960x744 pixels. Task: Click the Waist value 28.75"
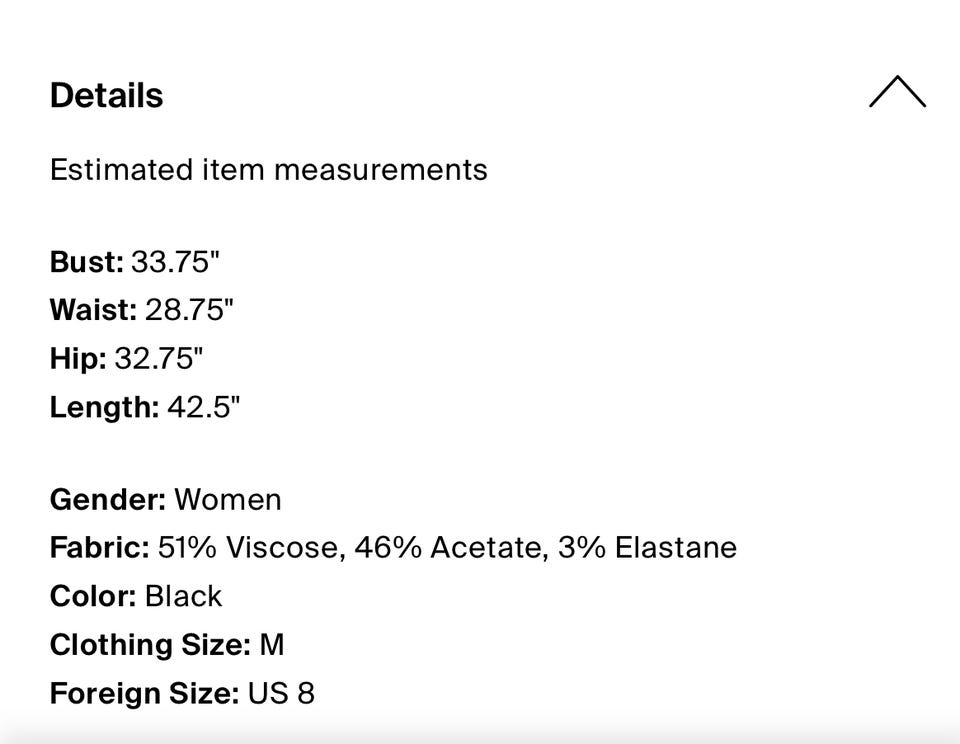(189, 310)
